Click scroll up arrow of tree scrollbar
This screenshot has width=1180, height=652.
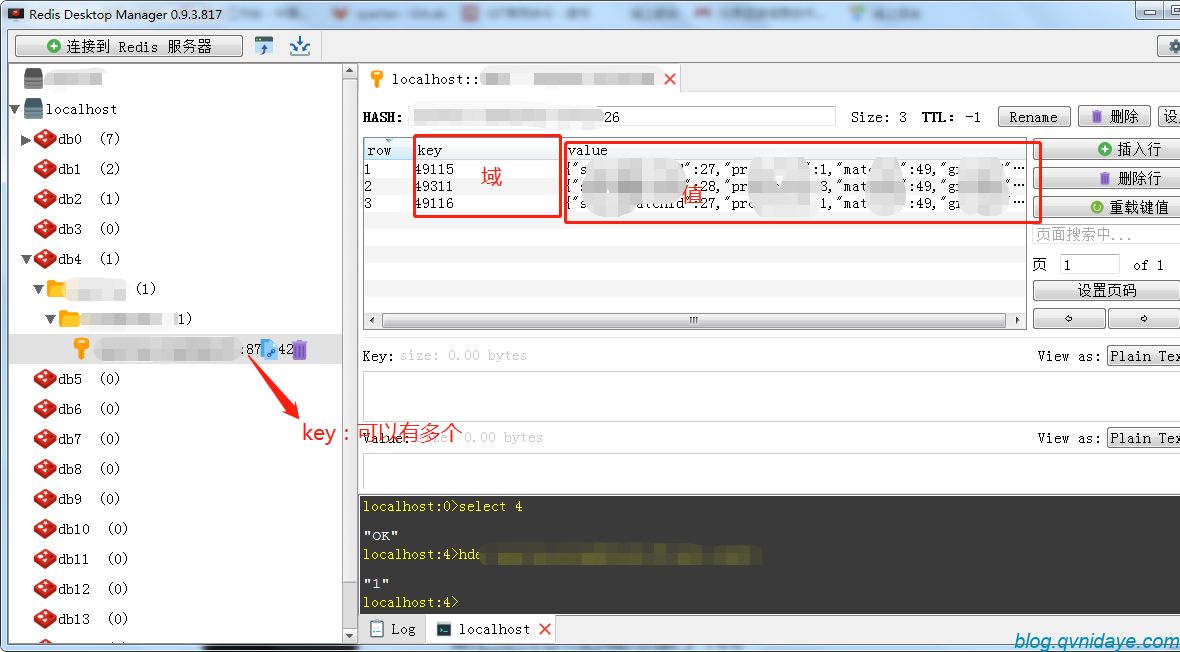tap(349, 72)
